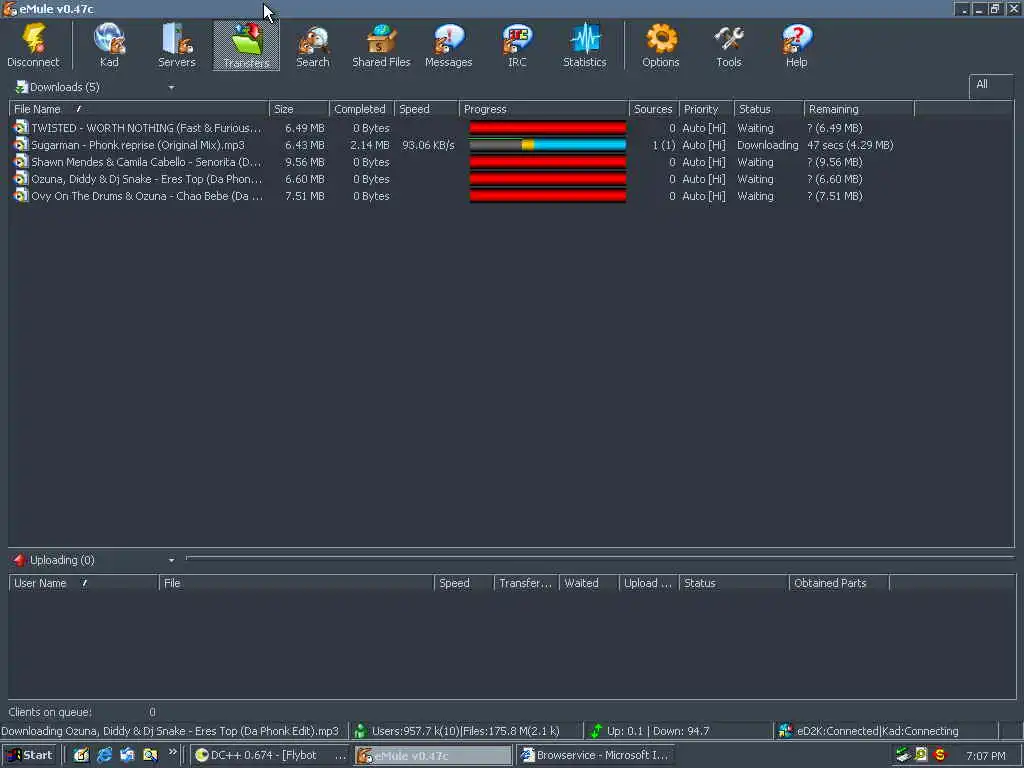Click the Ovy On The Drums progress bar
The height and width of the screenshot is (768, 1024).
(548, 196)
